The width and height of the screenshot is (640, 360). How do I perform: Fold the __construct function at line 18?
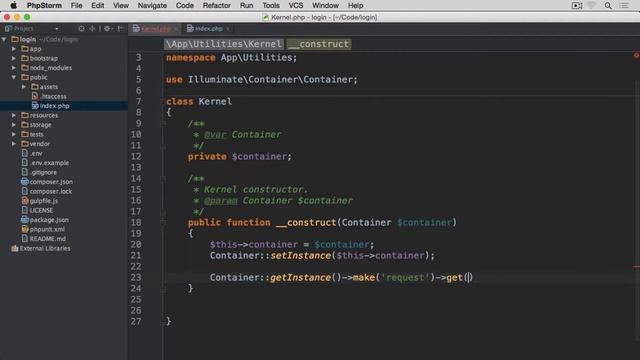coord(163,222)
